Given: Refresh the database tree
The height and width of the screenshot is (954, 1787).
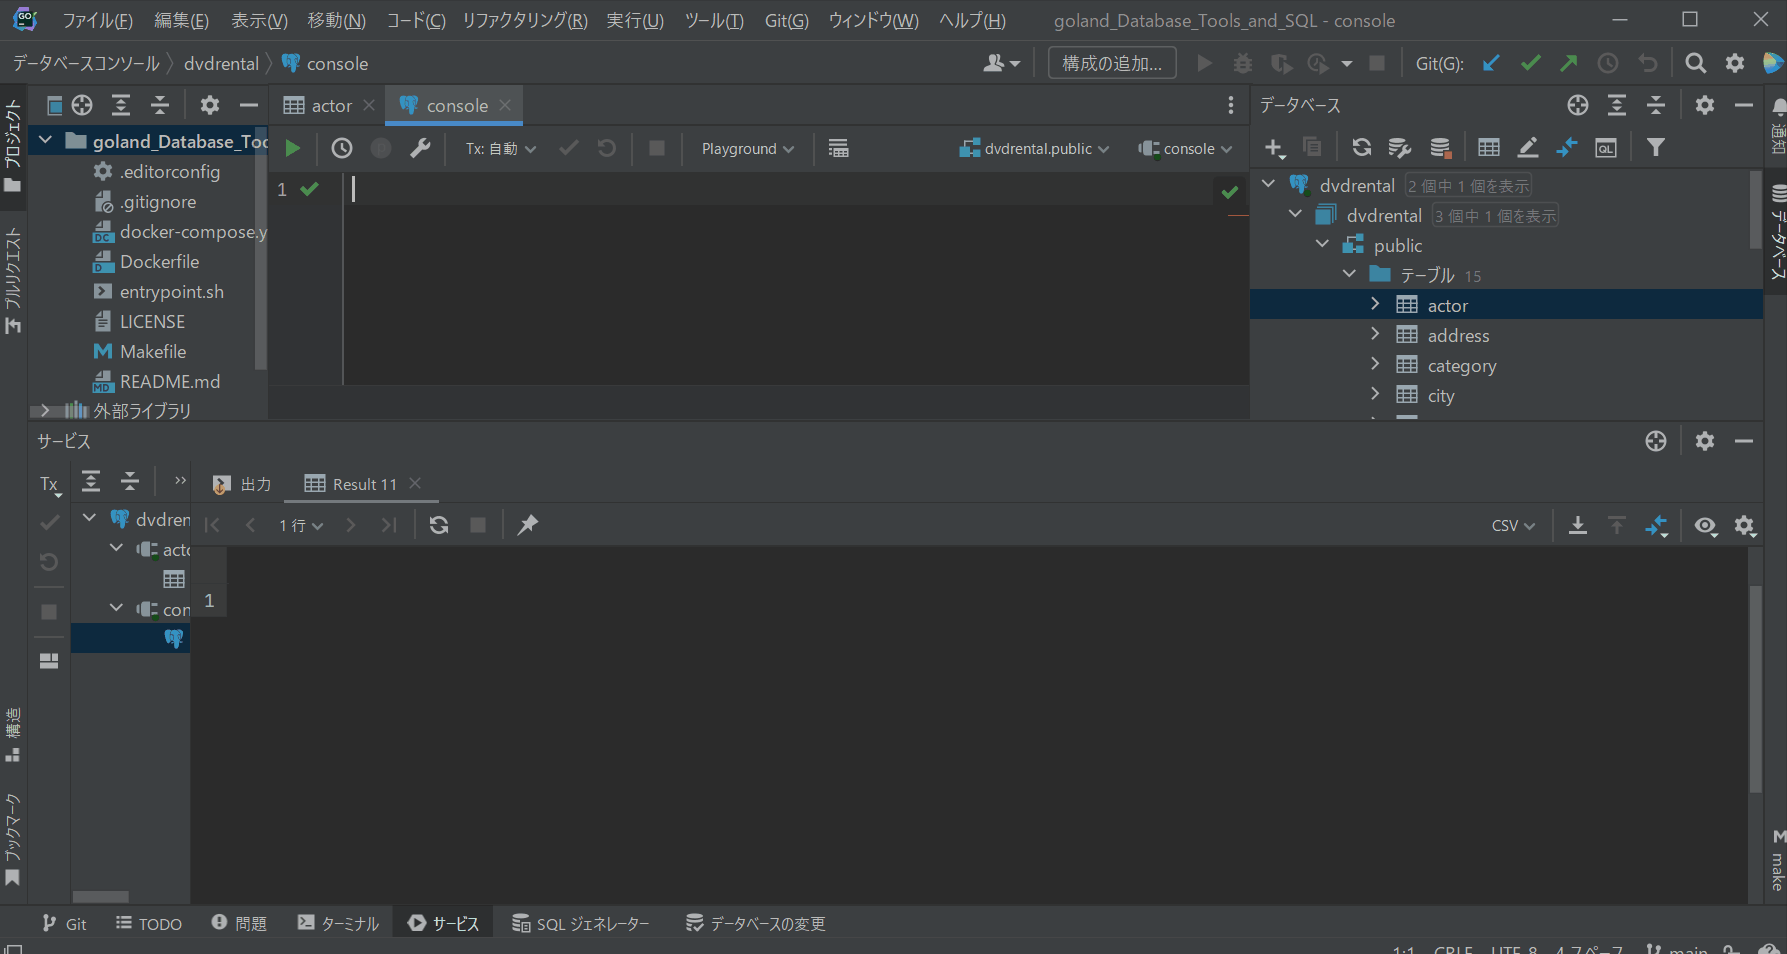Looking at the screenshot, I should pos(1361,148).
